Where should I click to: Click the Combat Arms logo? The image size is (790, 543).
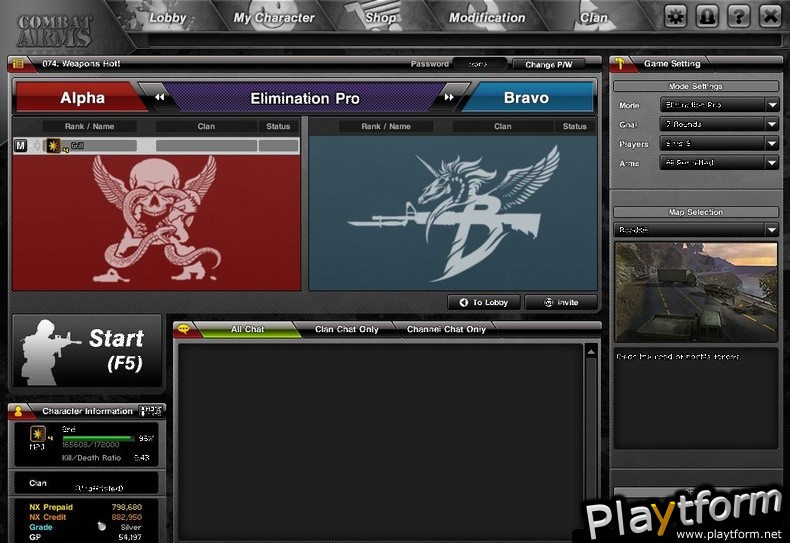point(55,31)
